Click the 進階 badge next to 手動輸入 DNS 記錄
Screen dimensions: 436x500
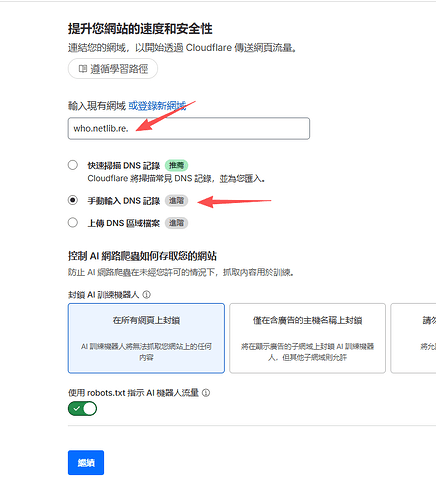click(176, 201)
